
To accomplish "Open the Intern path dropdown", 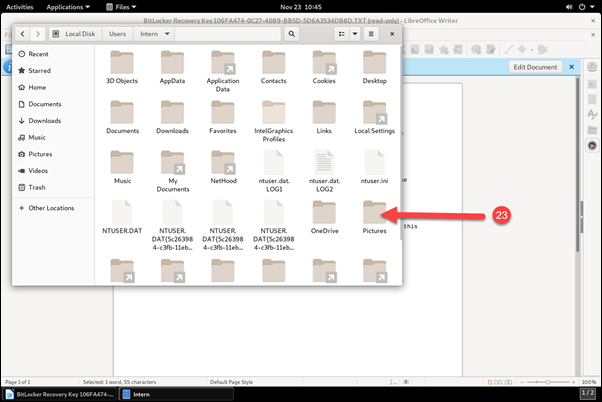I will click(155, 34).
